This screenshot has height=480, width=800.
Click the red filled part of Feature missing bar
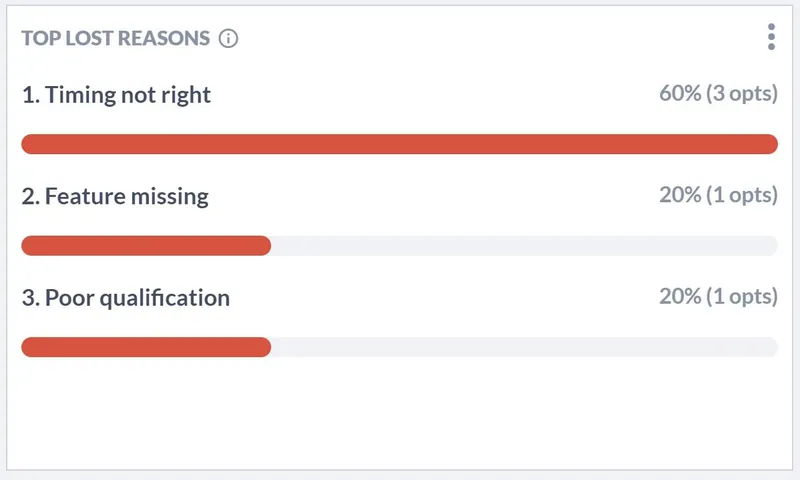(x=146, y=246)
